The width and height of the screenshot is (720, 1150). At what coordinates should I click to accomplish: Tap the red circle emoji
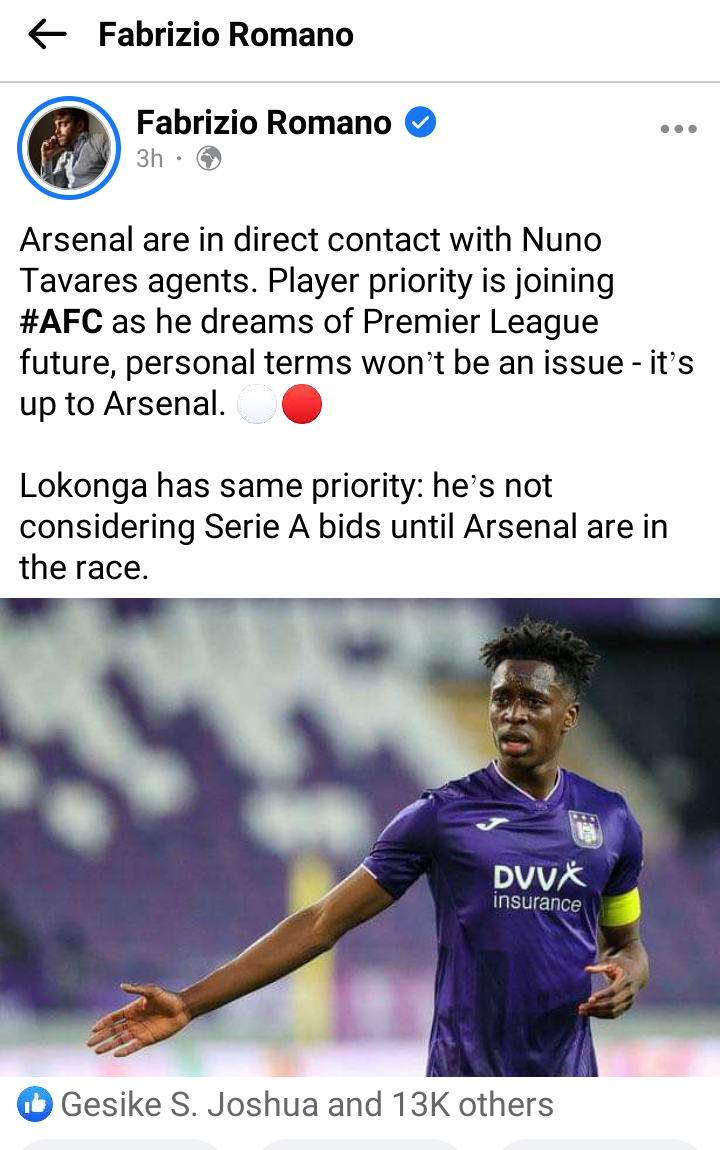[x=302, y=404]
